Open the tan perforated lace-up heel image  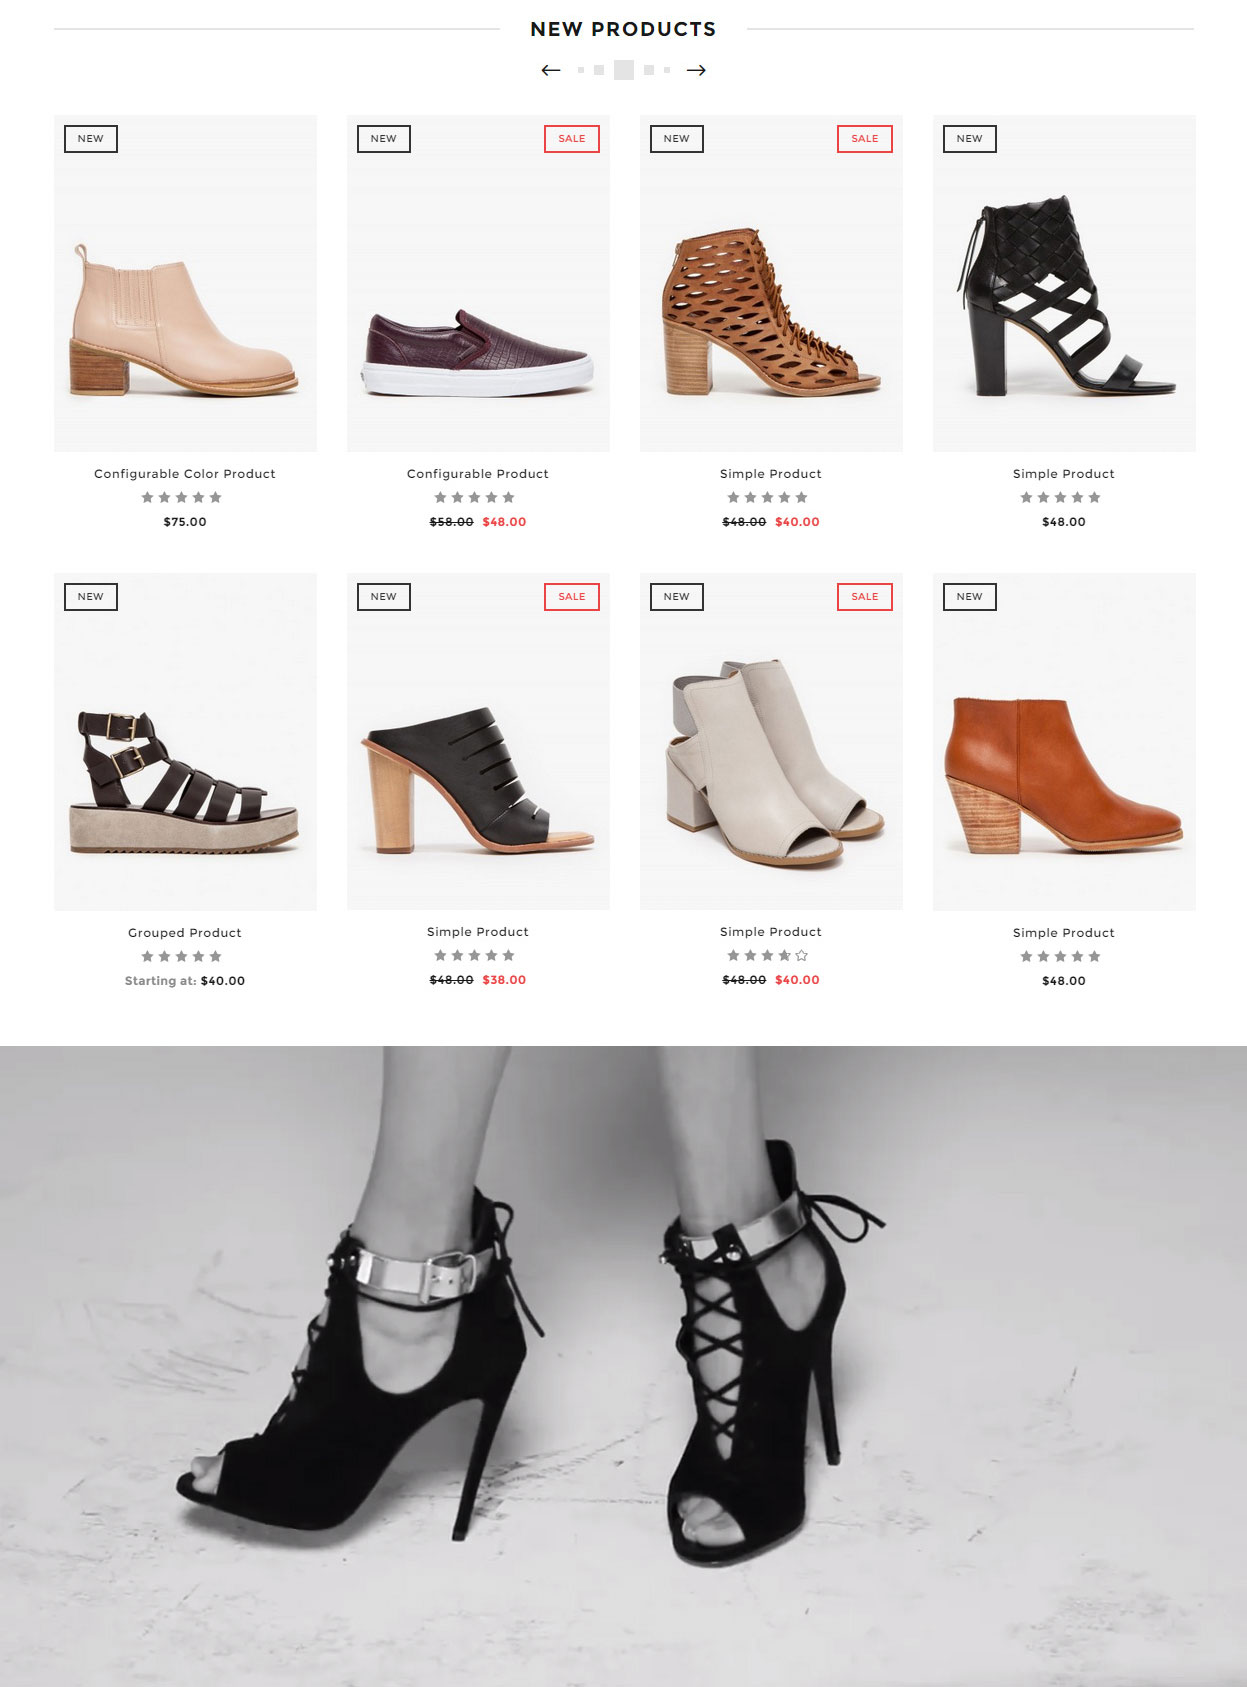tap(771, 283)
